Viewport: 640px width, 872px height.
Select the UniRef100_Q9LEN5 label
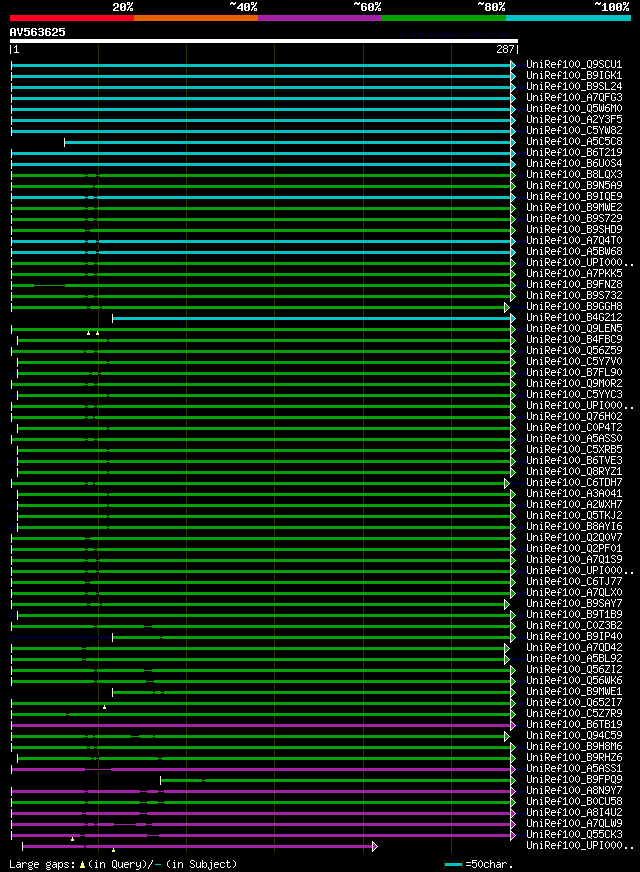tap(574, 329)
